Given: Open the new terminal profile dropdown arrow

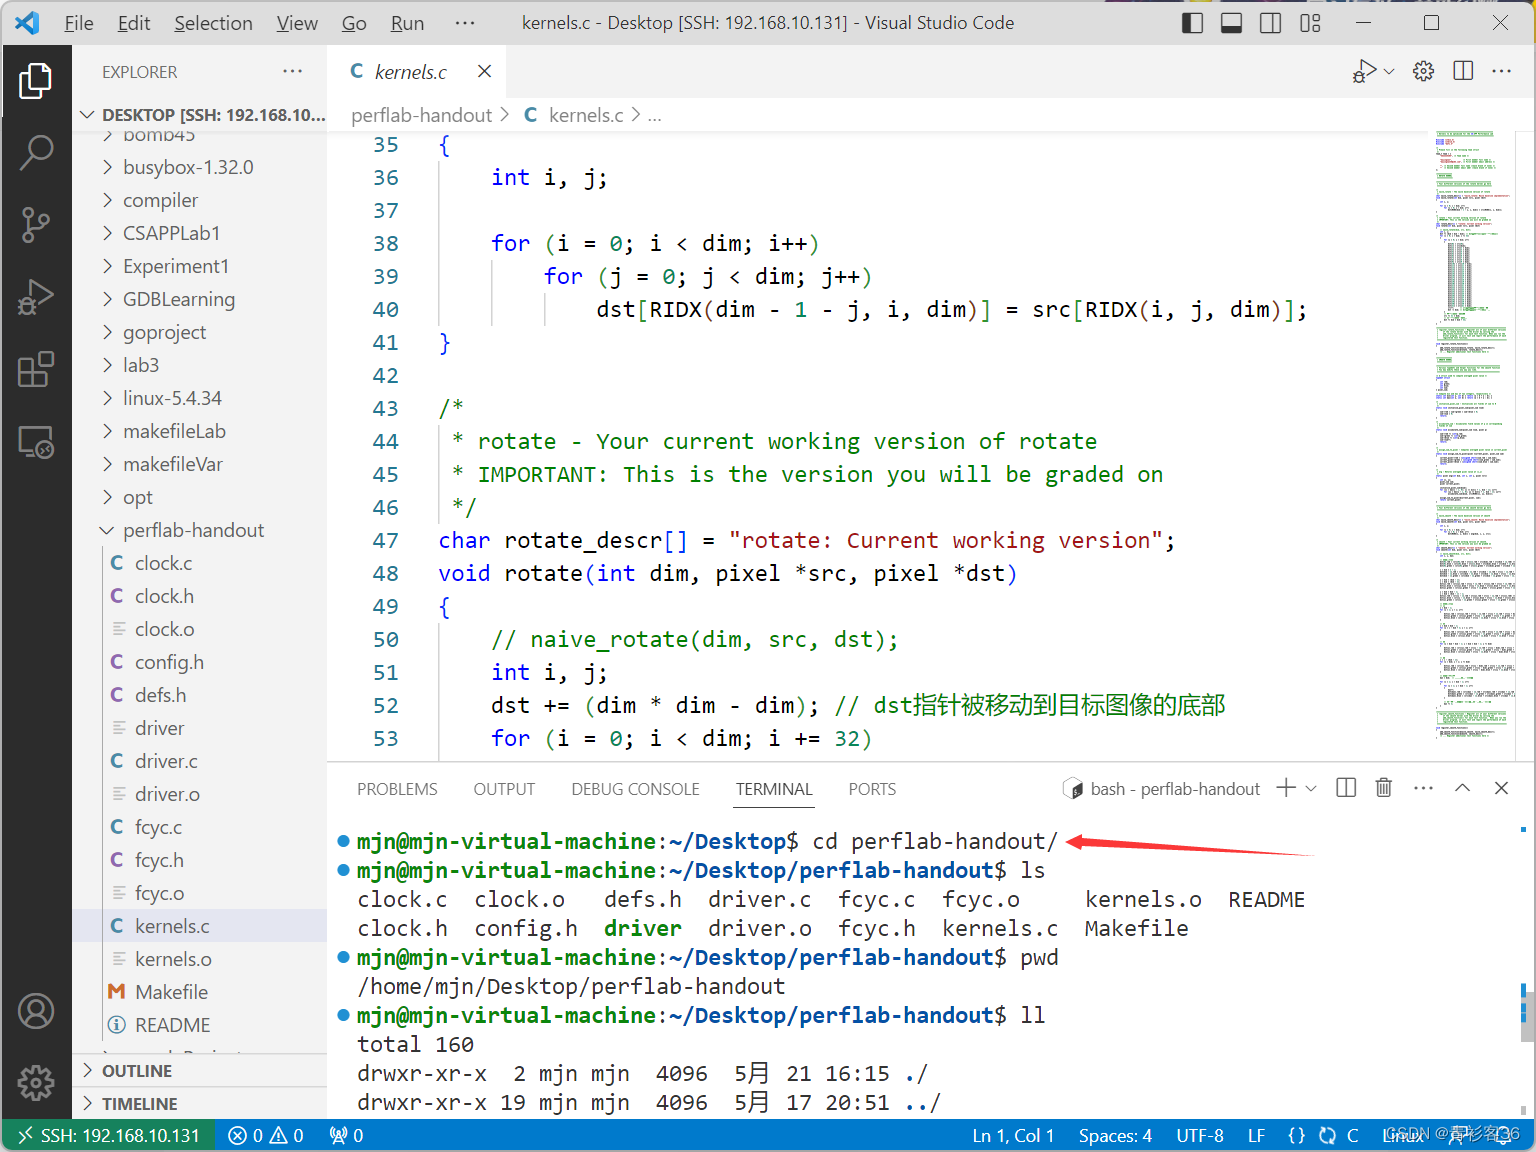Looking at the screenshot, I should tap(1311, 788).
